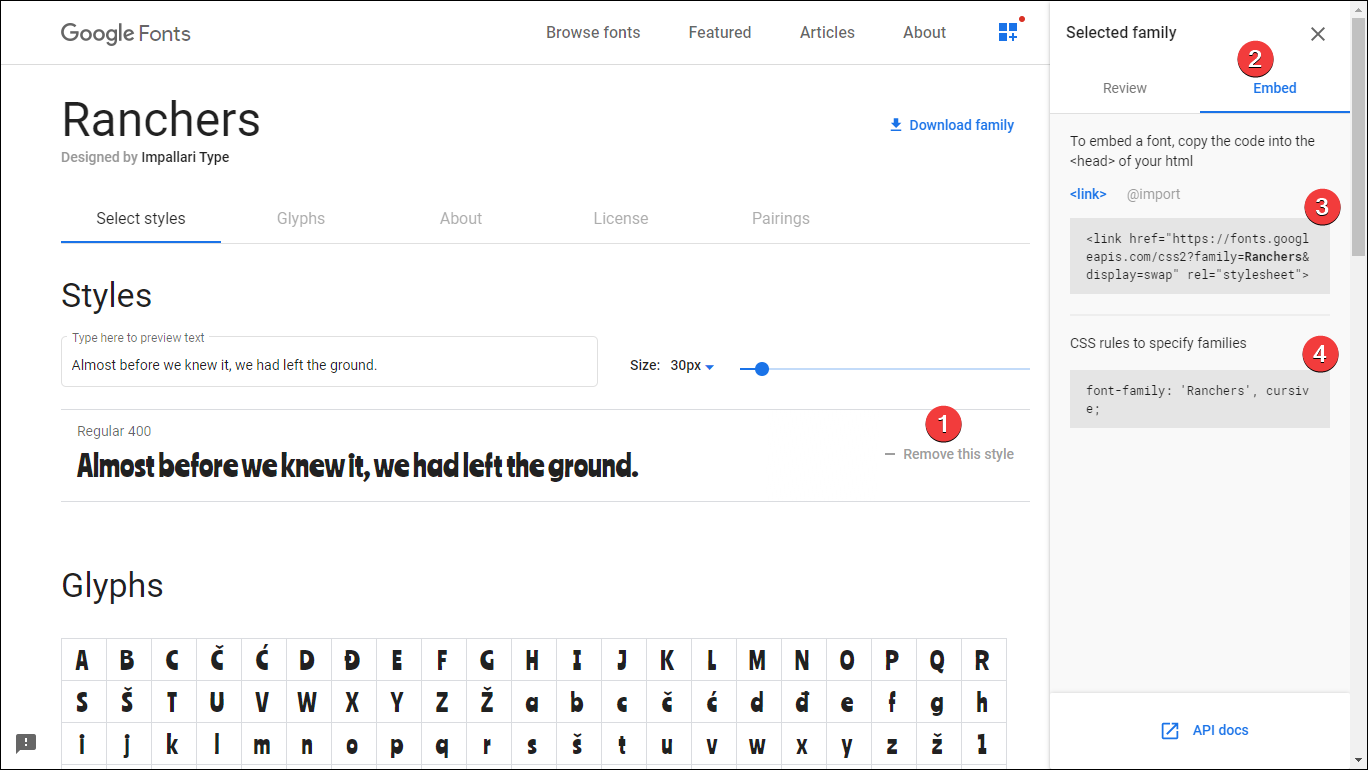Click the glyph Ž in the second row

pos(488,702)
